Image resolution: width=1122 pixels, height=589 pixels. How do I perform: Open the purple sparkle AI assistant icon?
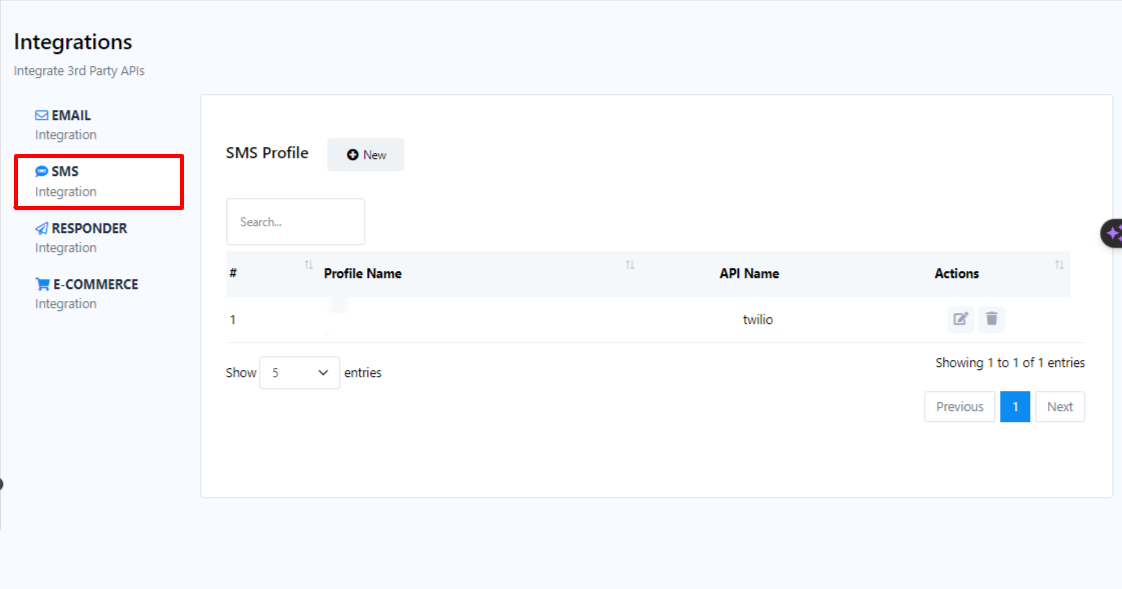coord(1112,233)
